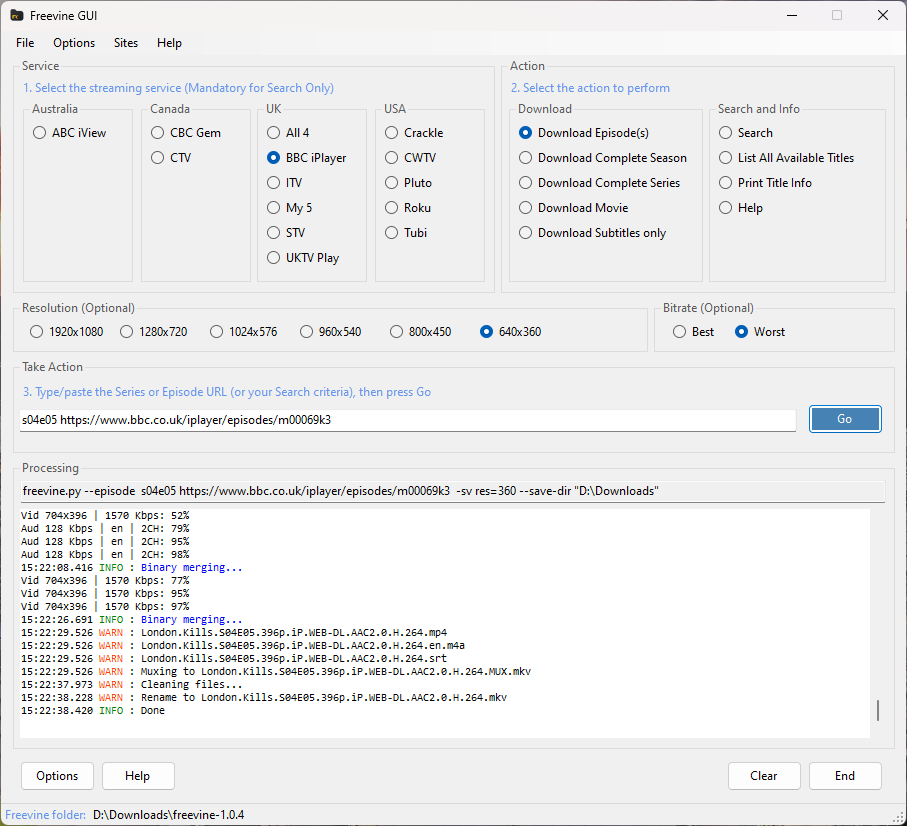Set resolution to 1920x1080
This screenshot has height=826, width=907.
[37, 332]
